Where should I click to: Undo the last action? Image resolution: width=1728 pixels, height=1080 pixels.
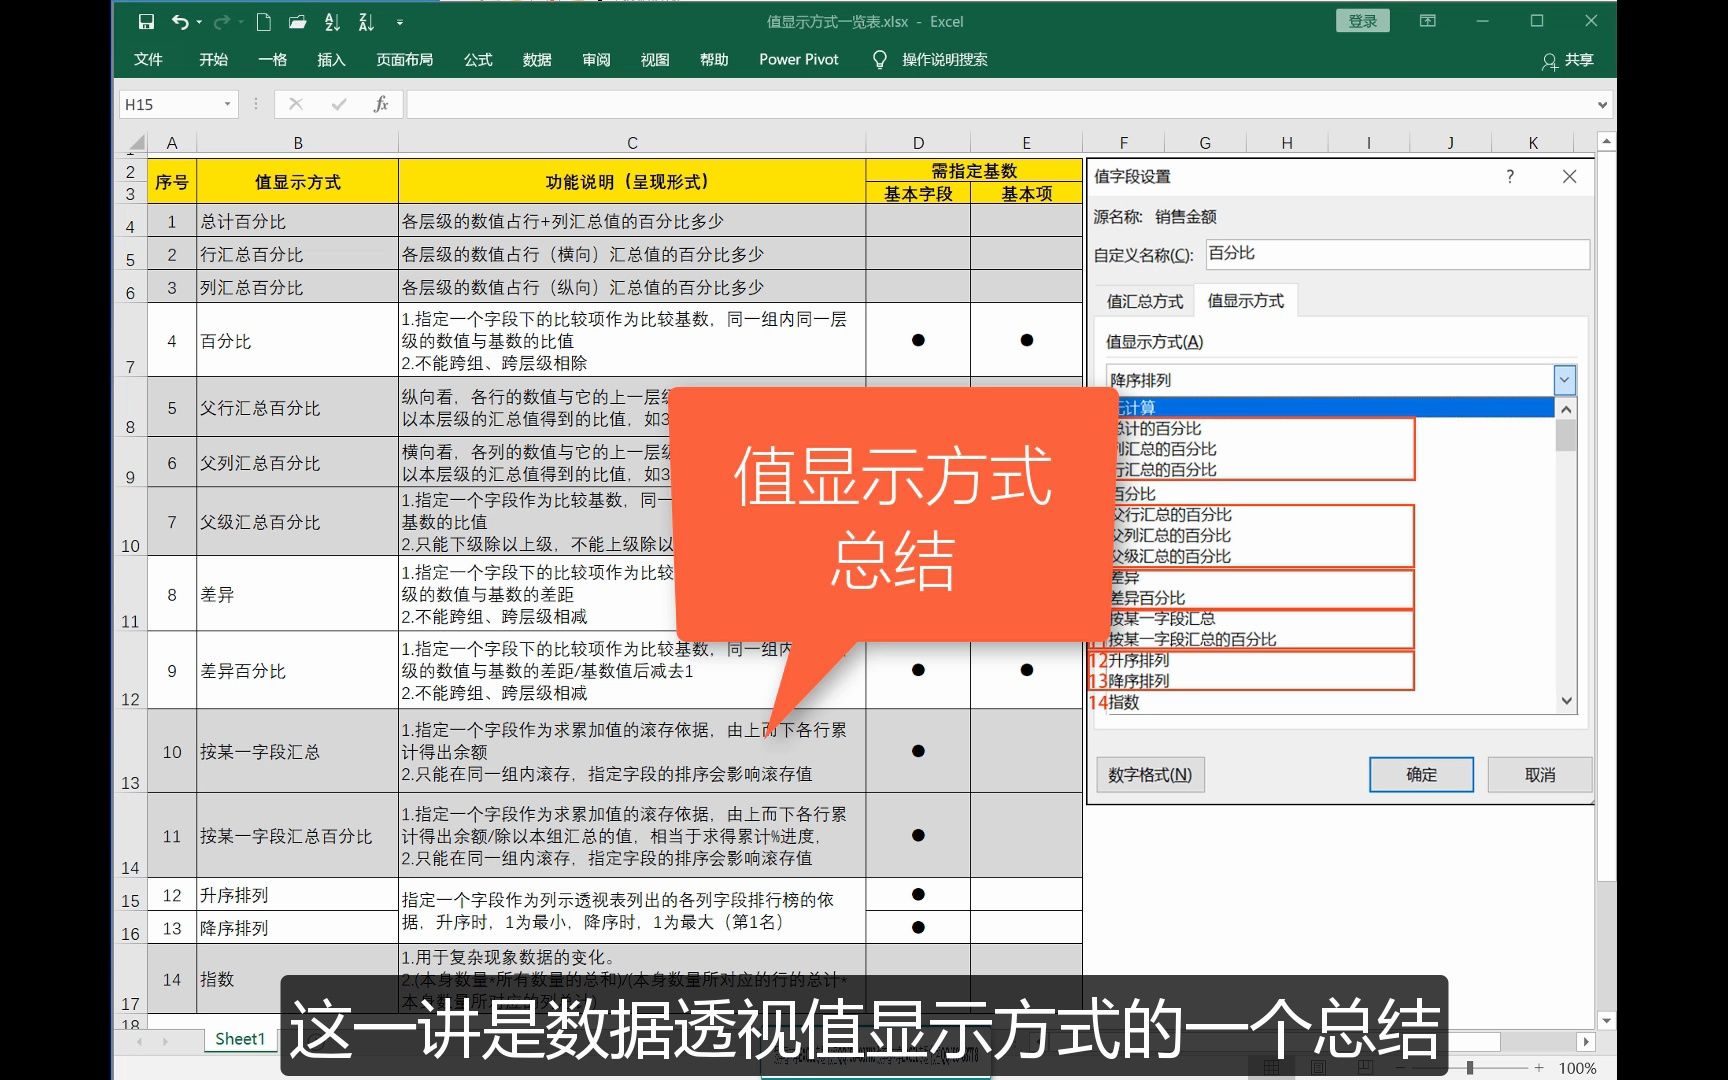coord(180,21)
